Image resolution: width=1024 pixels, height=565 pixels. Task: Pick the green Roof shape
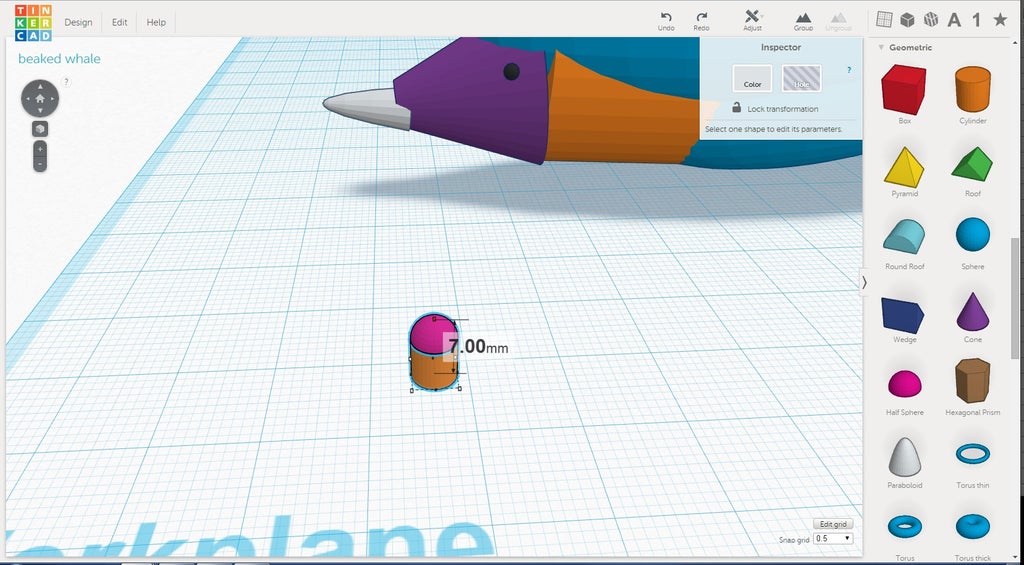(x=972, y=164)
